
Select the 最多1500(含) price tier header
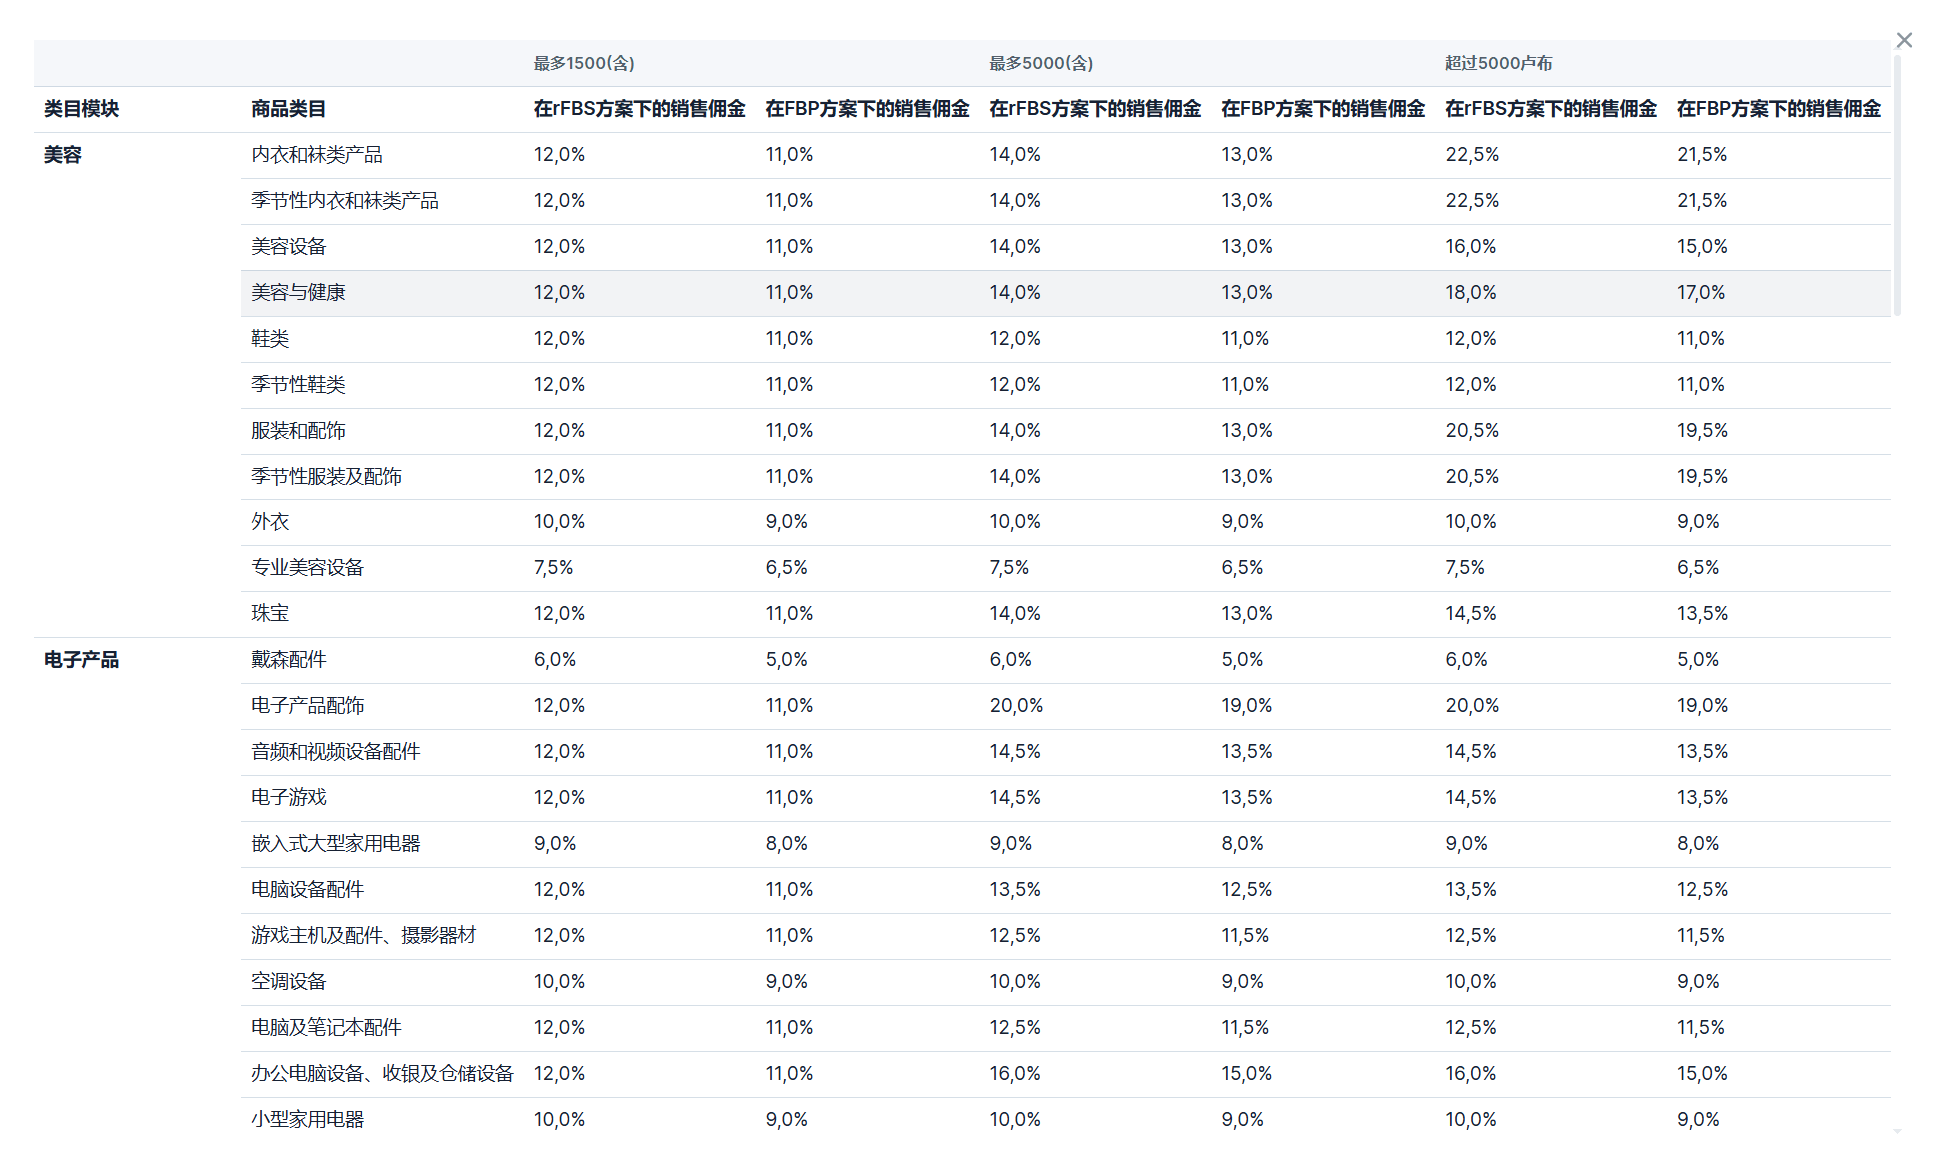tap(584, 63)
